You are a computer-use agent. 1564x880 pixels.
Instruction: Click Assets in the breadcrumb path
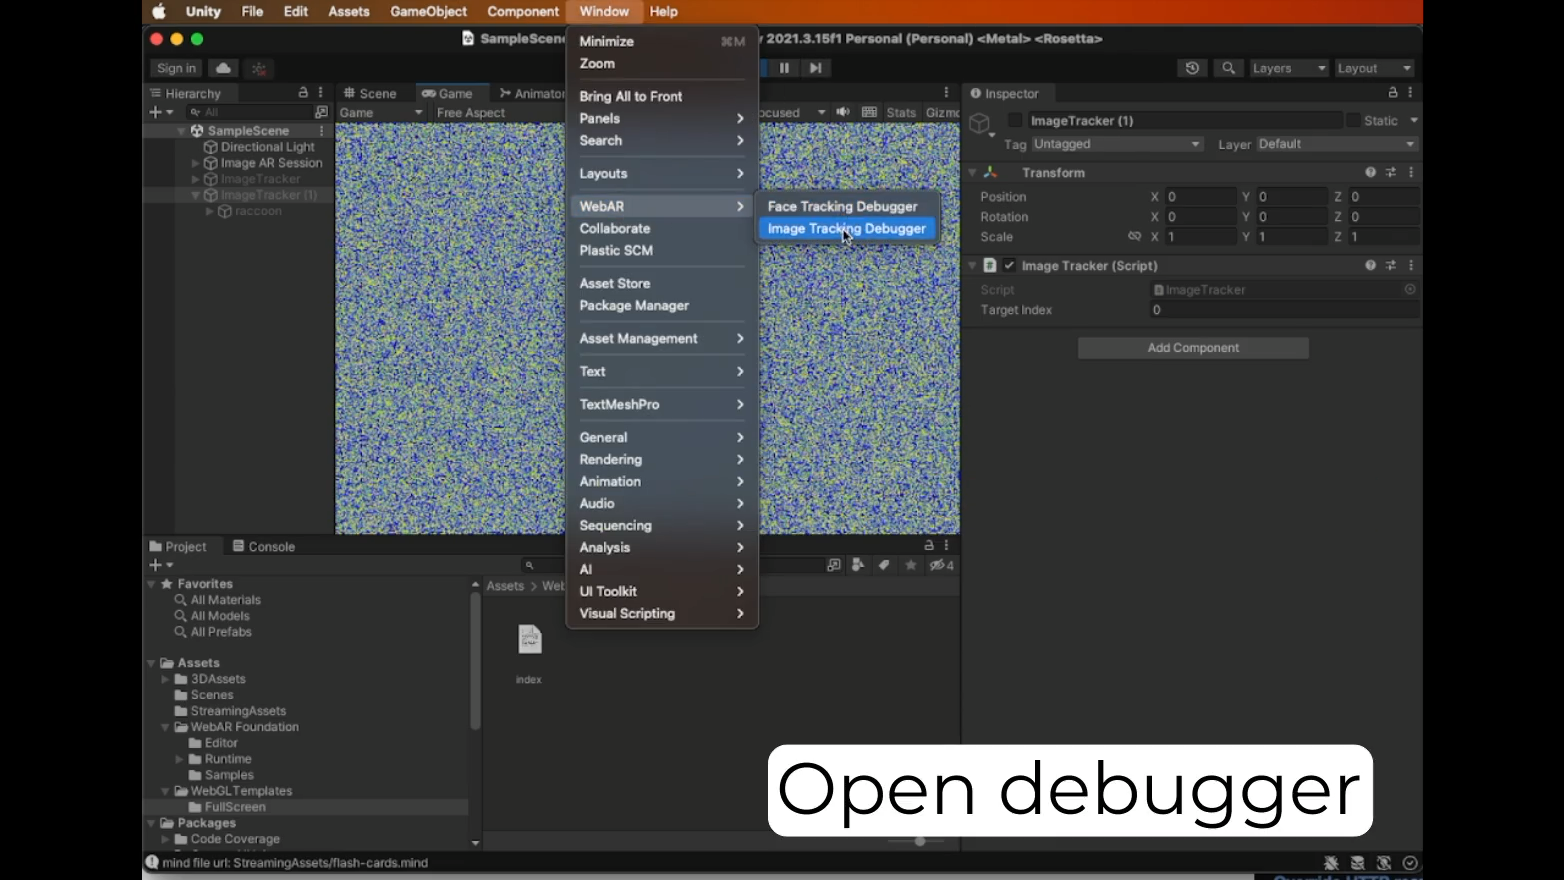pyautogui.click(x=505, y=586)
